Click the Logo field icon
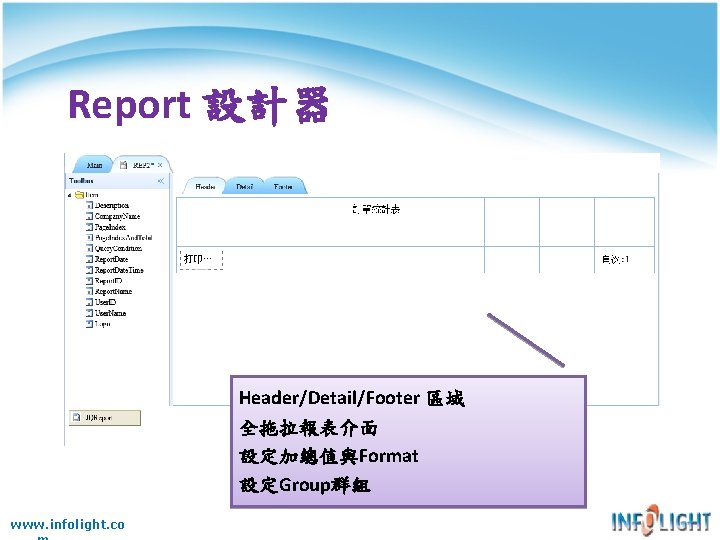The height and width of the screenshot is (540, 720). pyautogui.click(x=90, y=324)
